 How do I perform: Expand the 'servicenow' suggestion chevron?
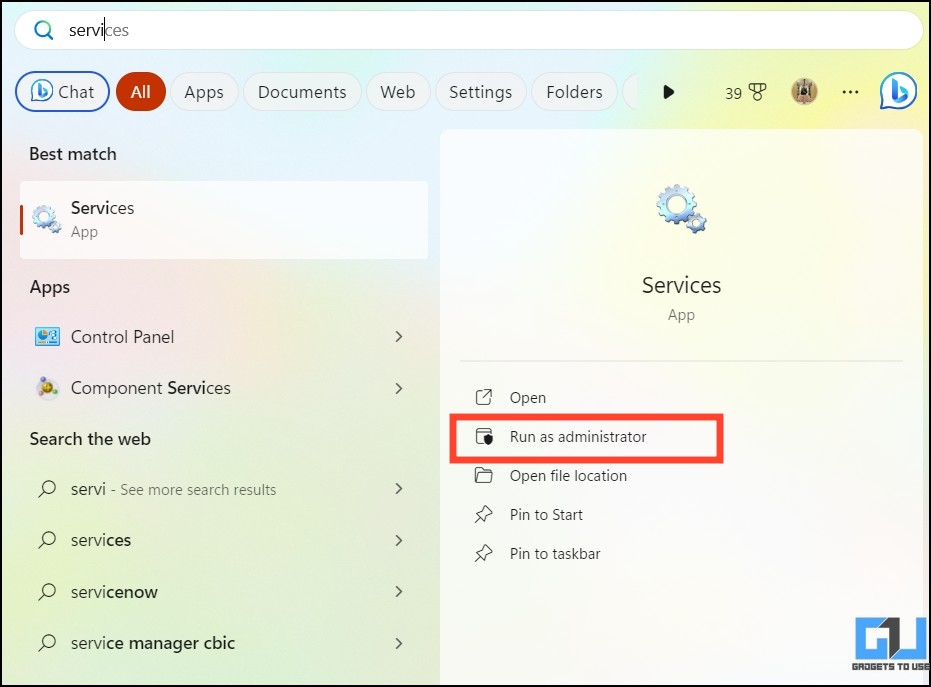tap(398, 591)
